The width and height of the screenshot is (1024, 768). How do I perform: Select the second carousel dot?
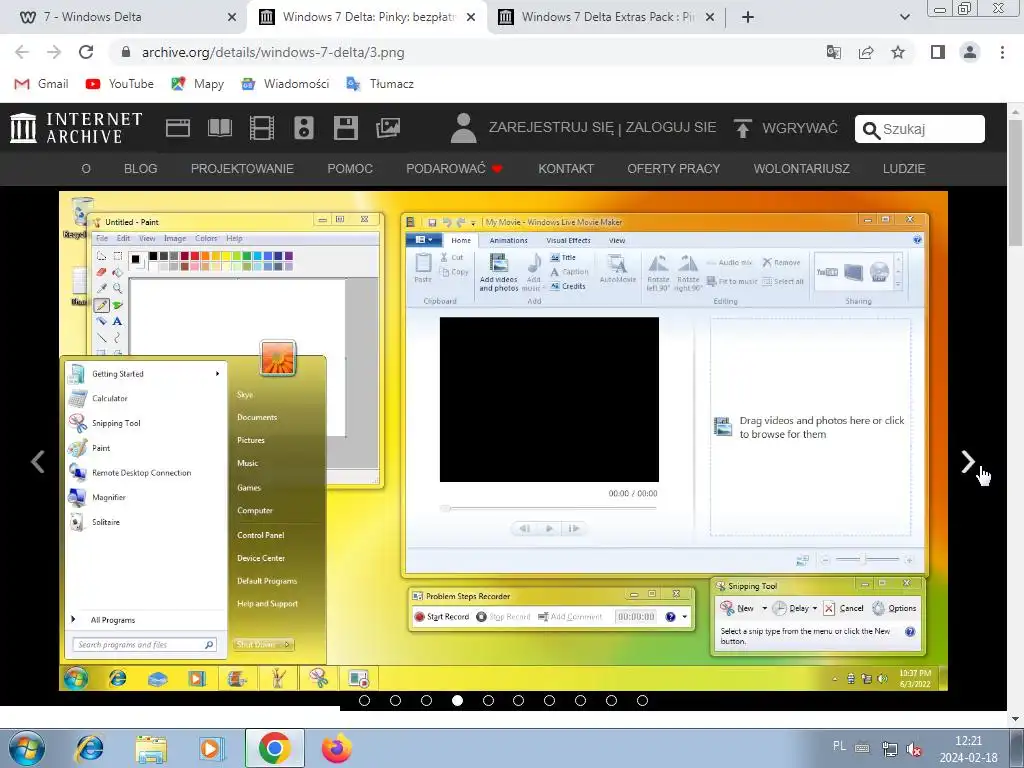395,701
